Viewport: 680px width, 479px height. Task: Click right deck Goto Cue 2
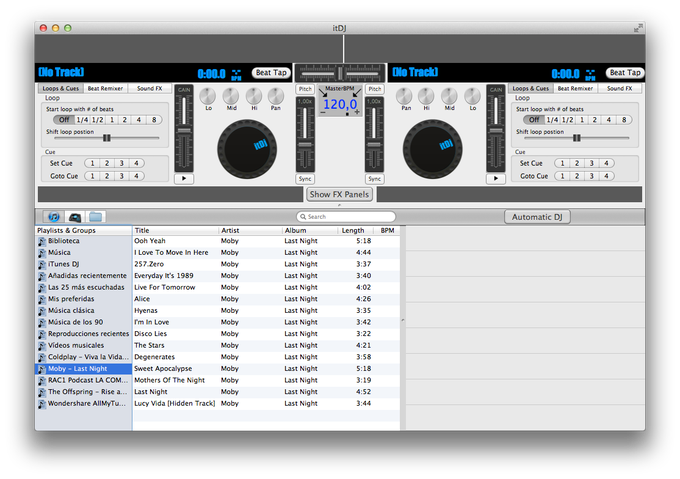[577, 176]
